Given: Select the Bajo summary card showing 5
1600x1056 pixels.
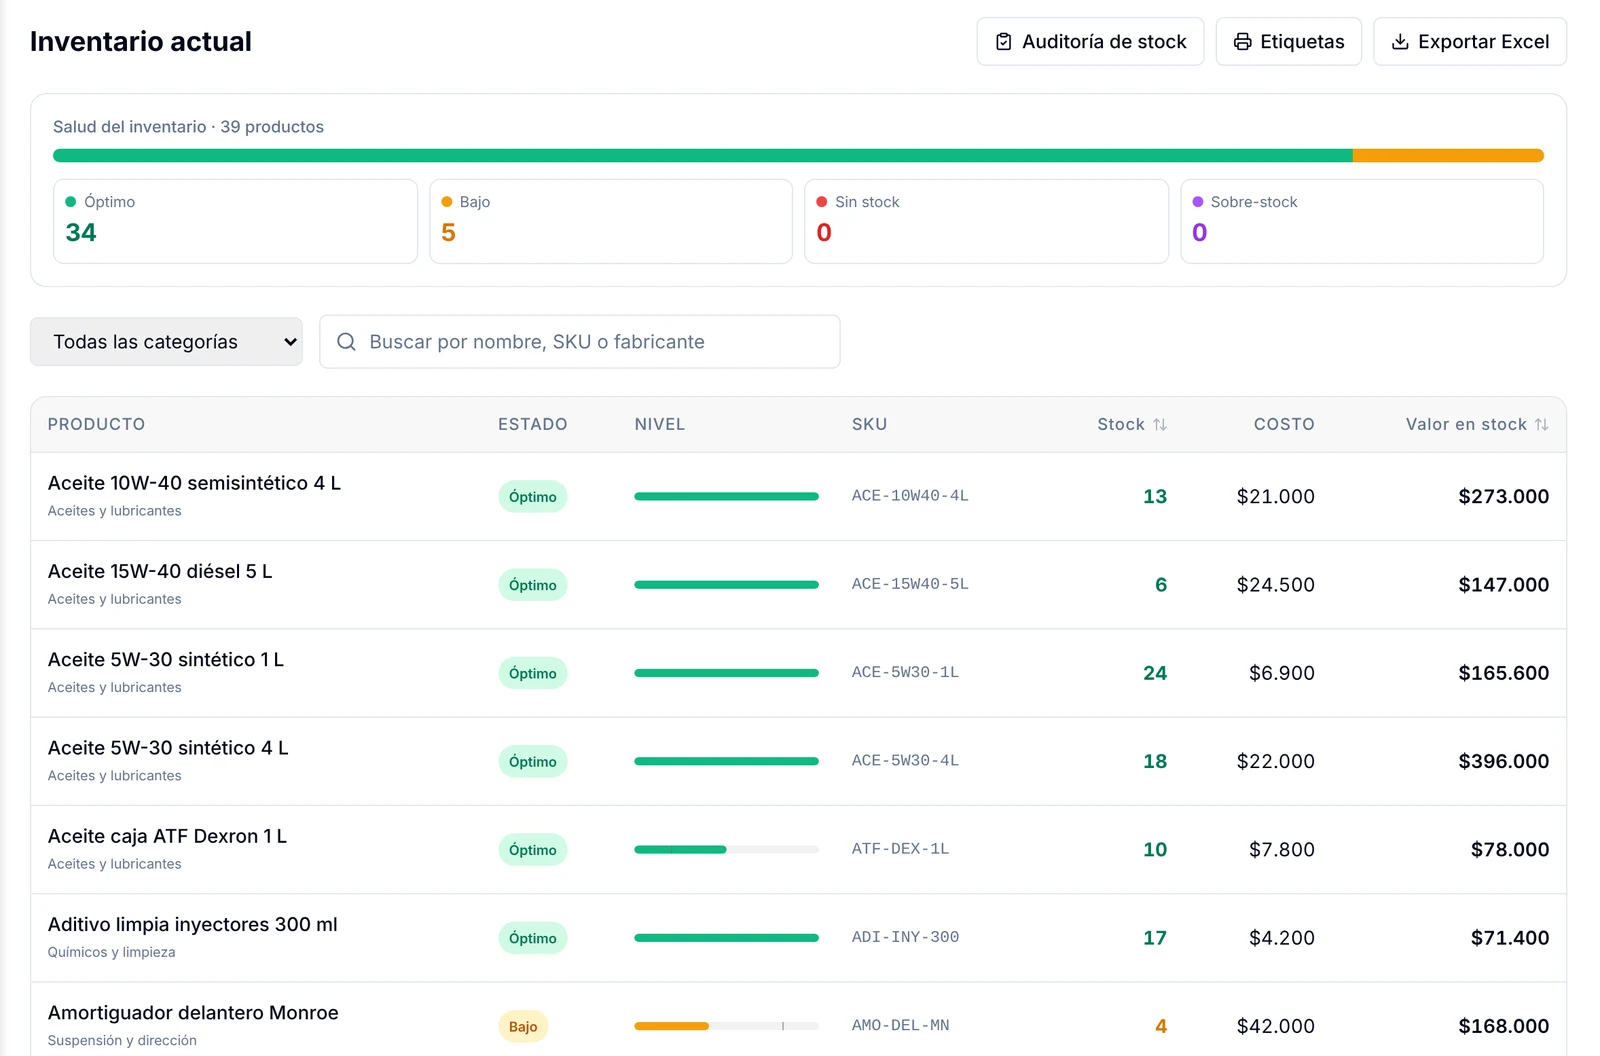Looking at the screenshot, I should 611,221.
